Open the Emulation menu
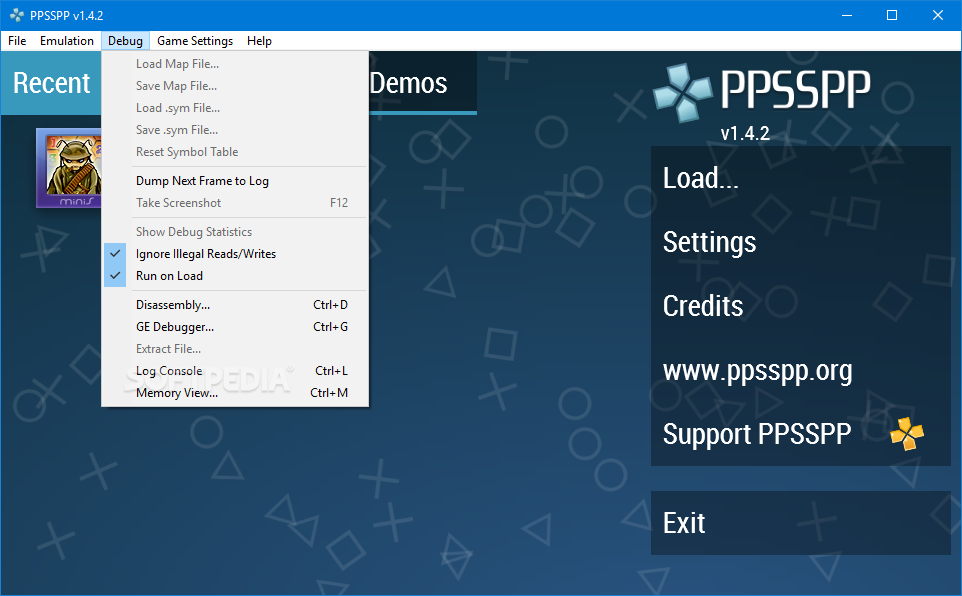962x596 pixels. coord(67,41)
